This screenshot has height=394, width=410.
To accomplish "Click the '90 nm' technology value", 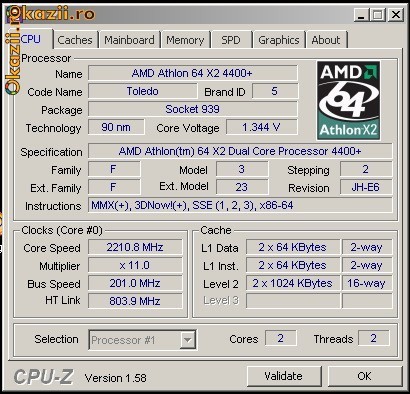I will click(116, 127).
